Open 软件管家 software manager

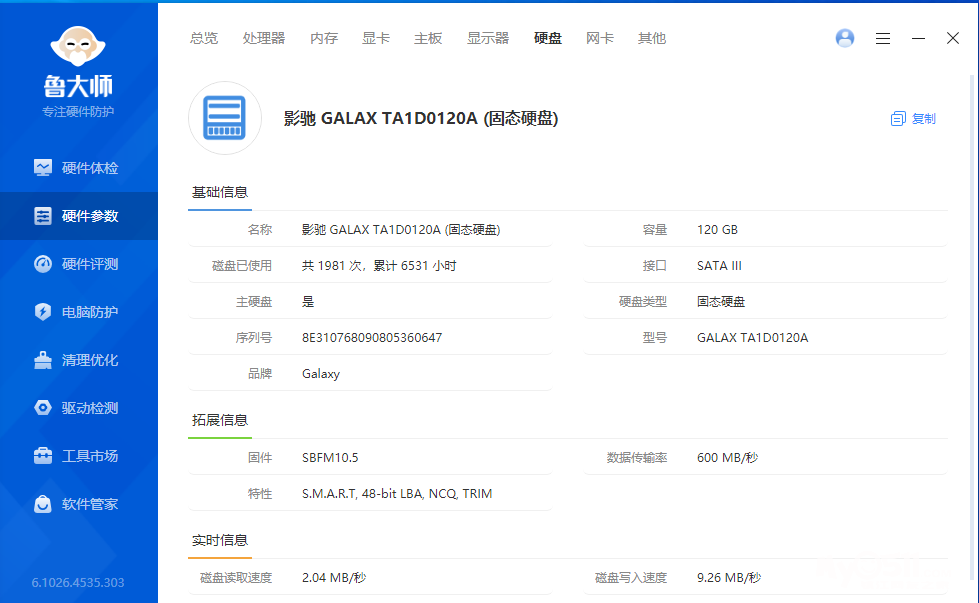pyautogui.click(x=78, y=504)
